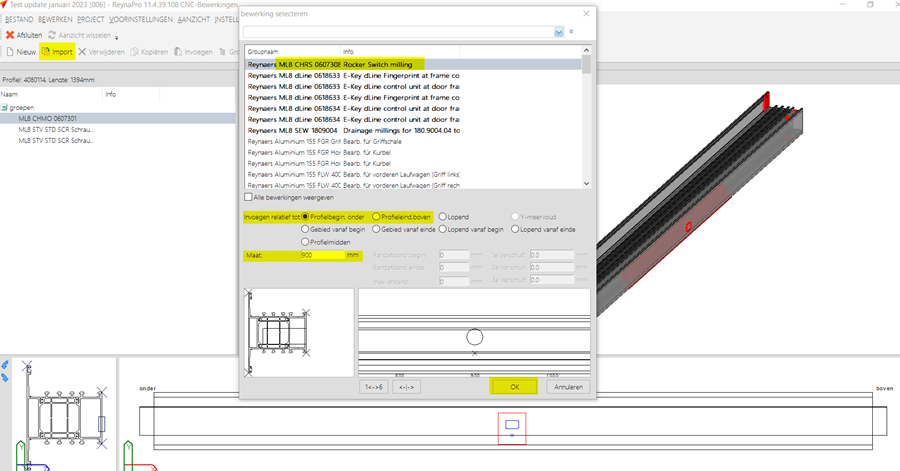The image size is (900, 471).
Task: Click the upper blue view arrow icon
Action: click(5, 365)
